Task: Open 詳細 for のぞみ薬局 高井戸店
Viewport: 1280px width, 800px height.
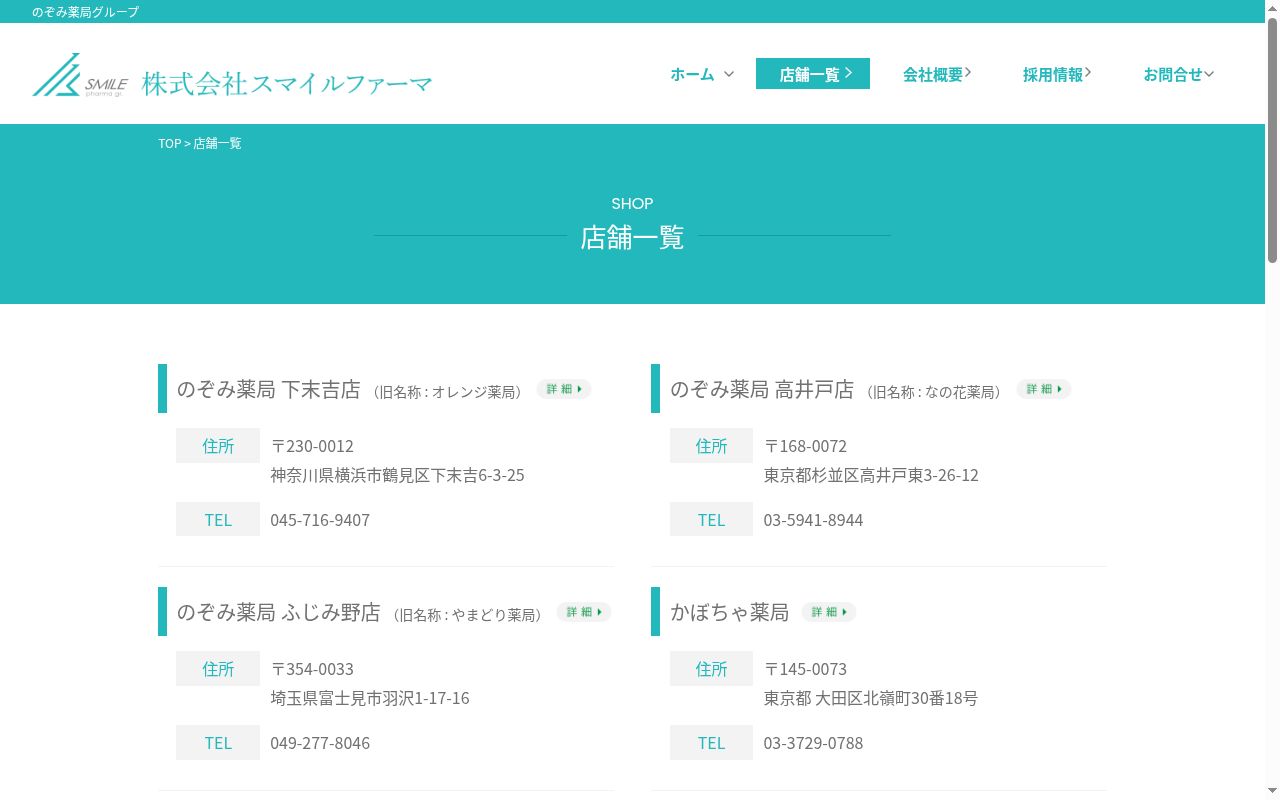Action: click(1044, 389)
